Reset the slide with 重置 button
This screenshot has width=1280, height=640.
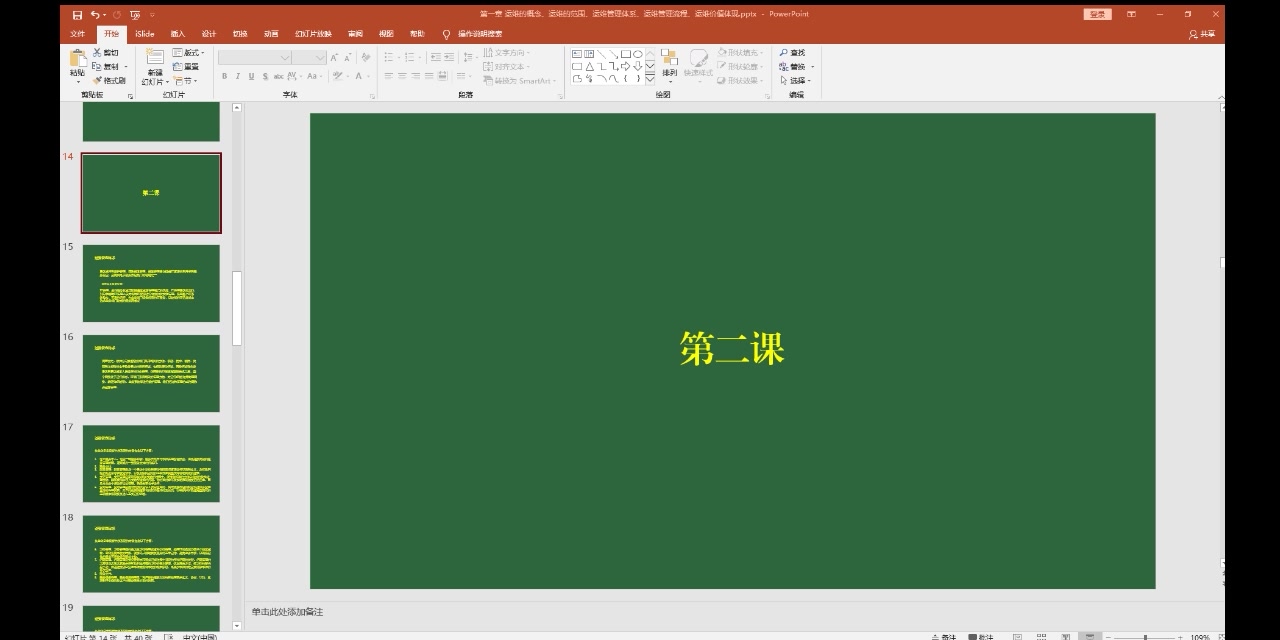point(186,66)
